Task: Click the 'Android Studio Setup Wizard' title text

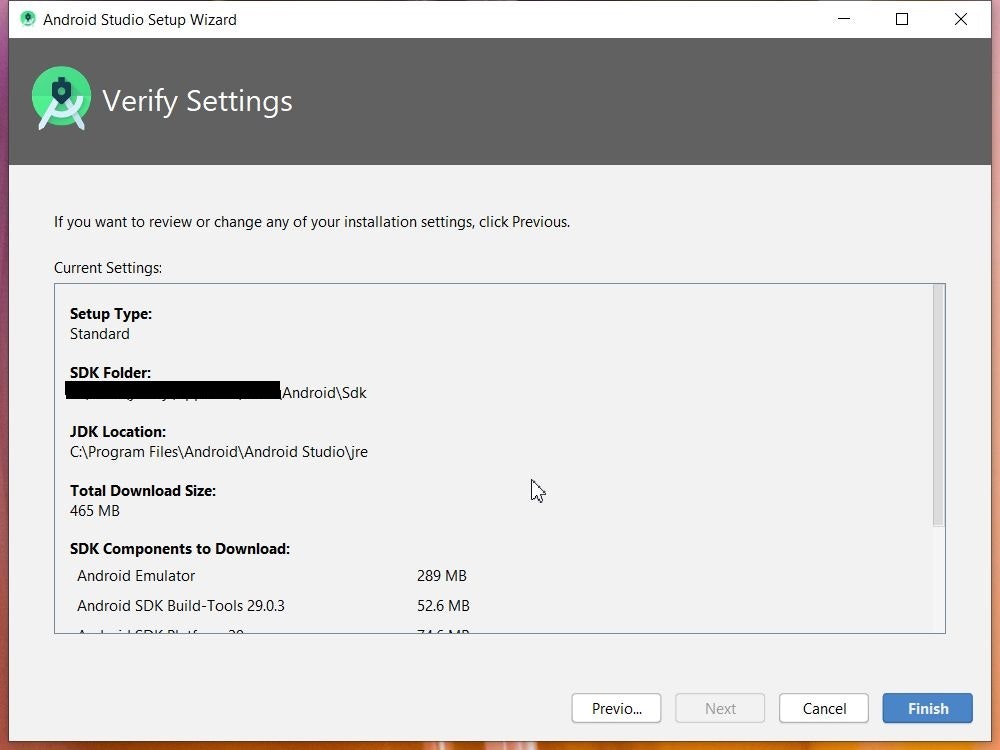Action: coord(140,19)
